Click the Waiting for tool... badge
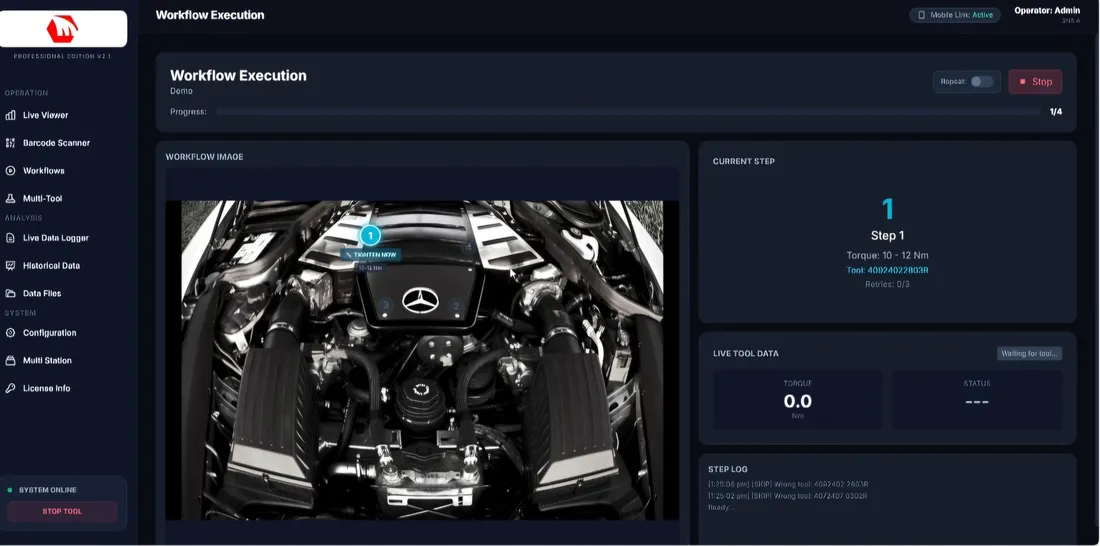Screen dimensions: 1100x546 tap(1029, 353)
